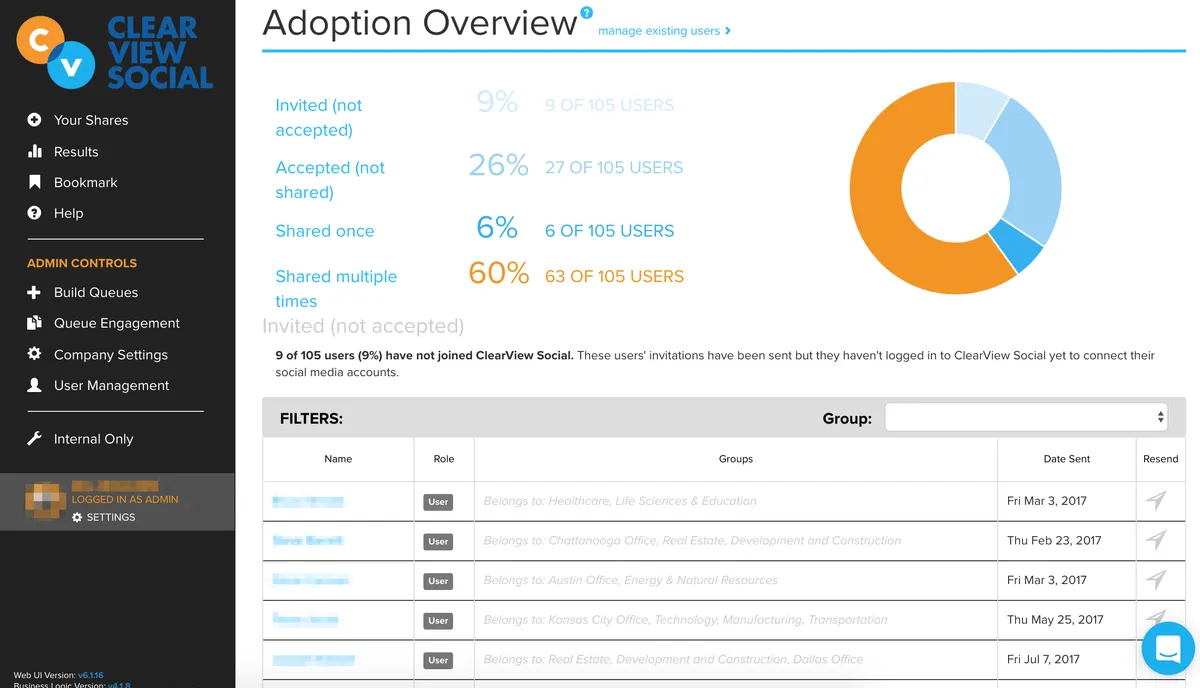Click the admin profile avatar

pos(46,500)
